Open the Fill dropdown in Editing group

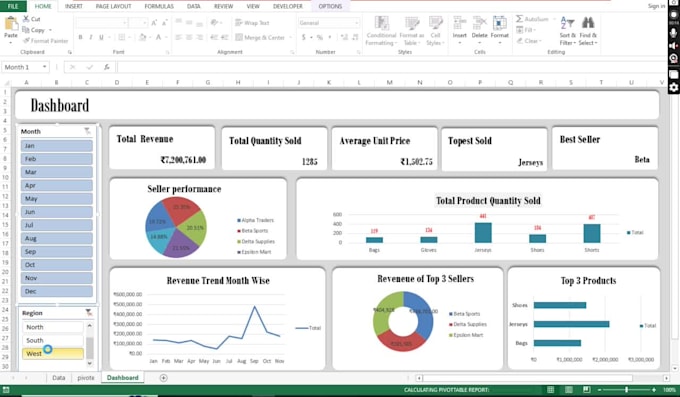[x=526, y=30]
